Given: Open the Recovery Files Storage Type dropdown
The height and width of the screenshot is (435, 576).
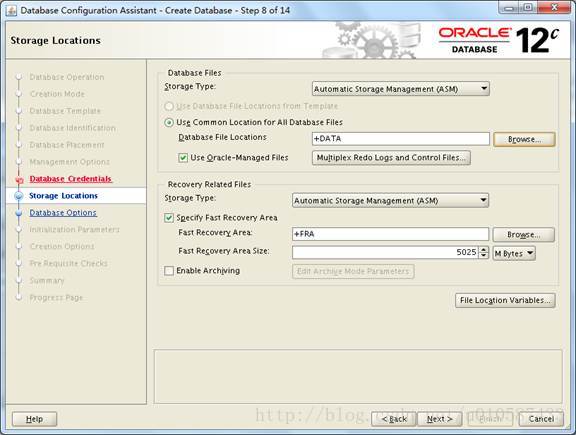Looking at the screenshot, I should pyautogui.click(x=390, y=201).
